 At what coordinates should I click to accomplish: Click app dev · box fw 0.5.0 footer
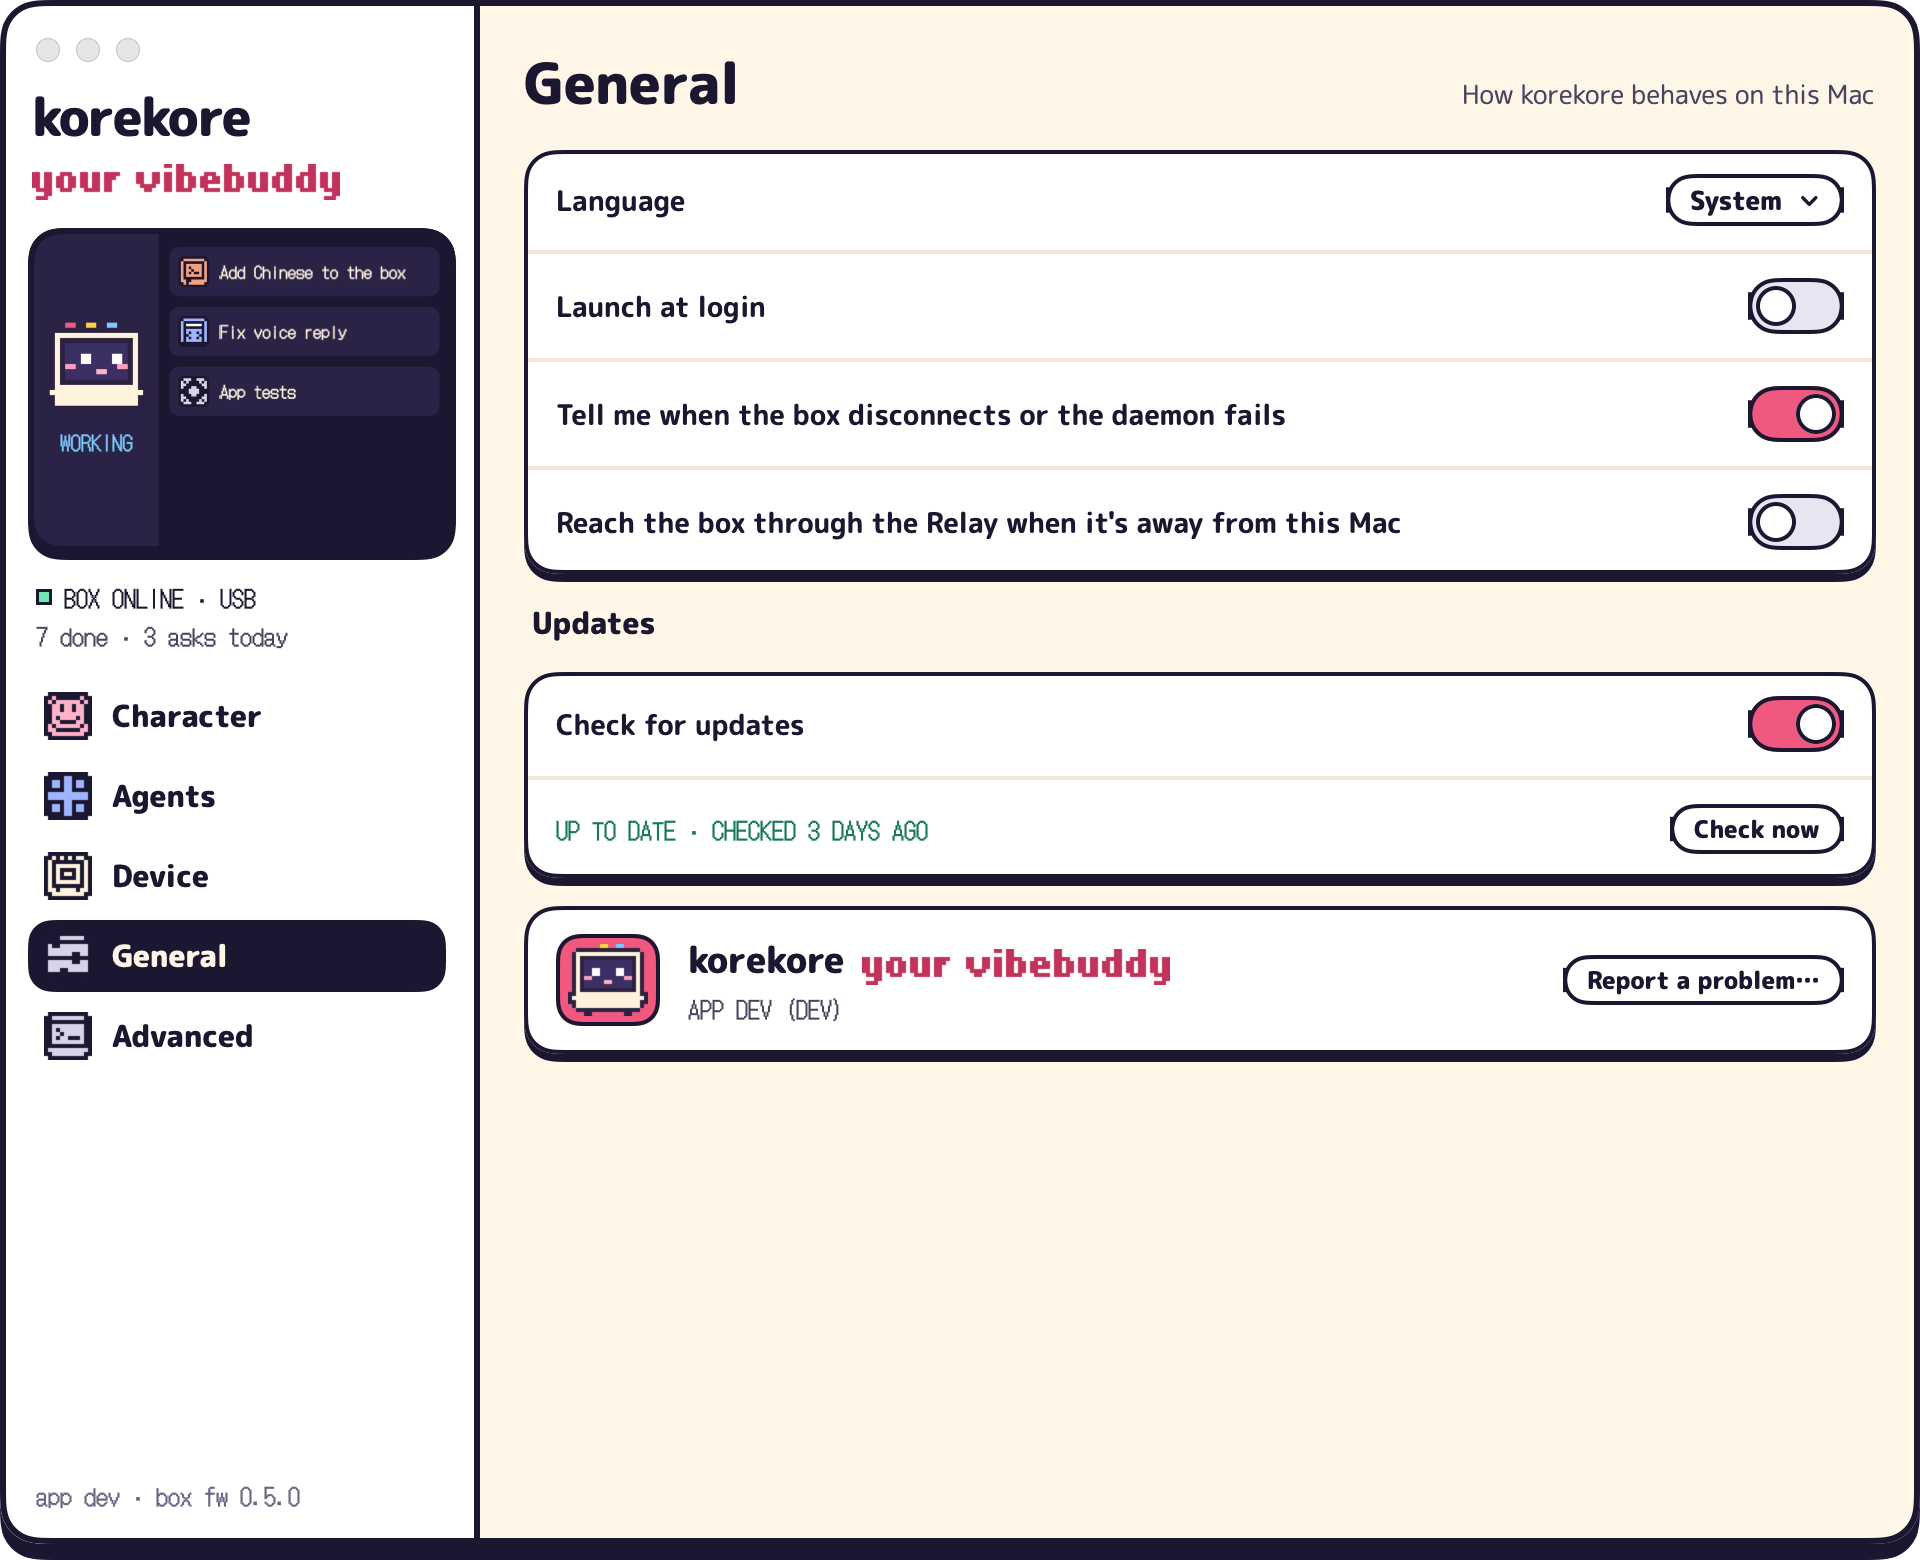tap(168, 1497)
